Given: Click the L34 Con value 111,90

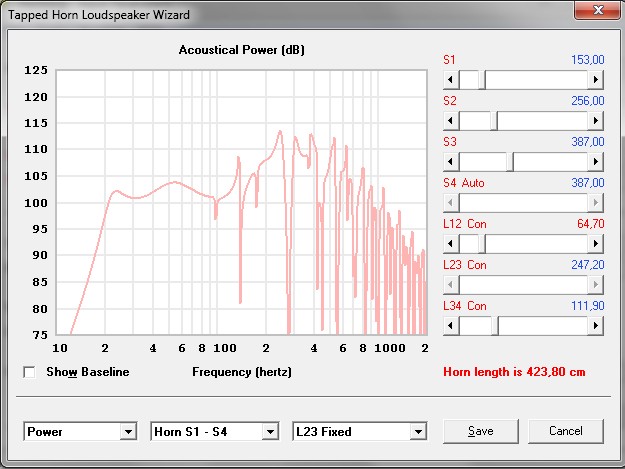Looking at the screenshot, I should 588,306.
